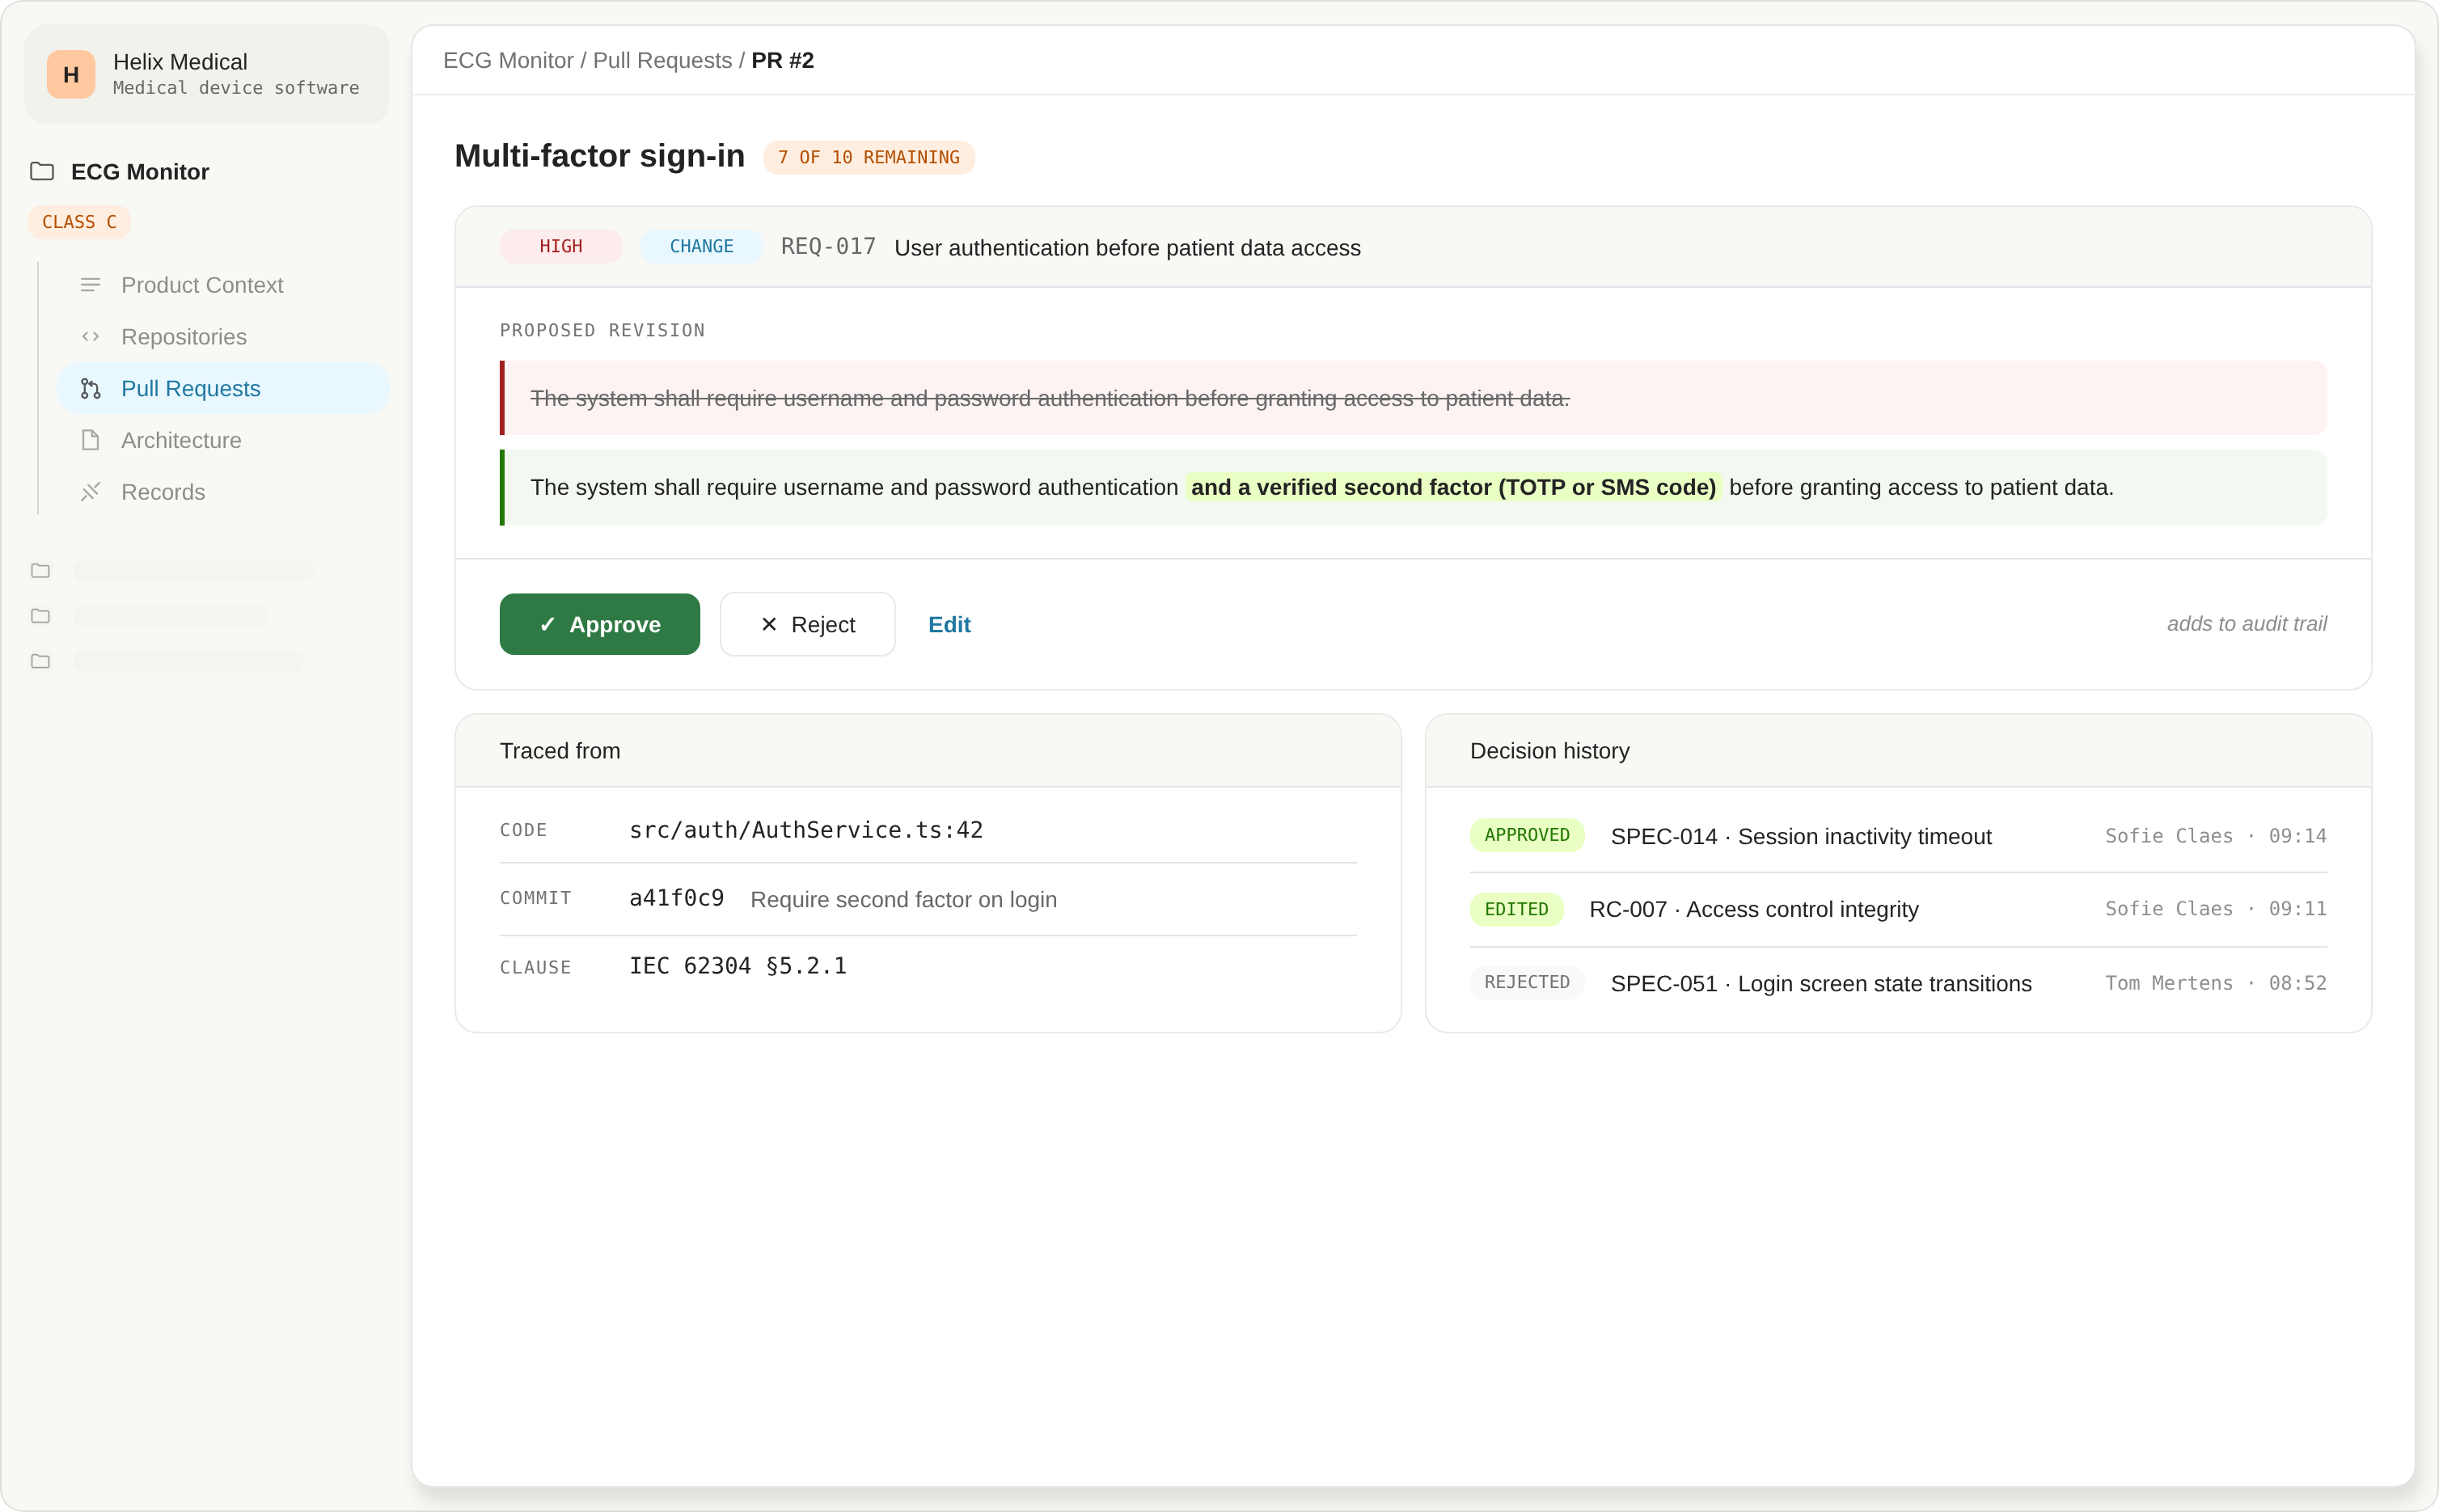This screenshot has width=2439, height=1512.
Task: Open the Product Context section
Action: click(x=223, y=285)
